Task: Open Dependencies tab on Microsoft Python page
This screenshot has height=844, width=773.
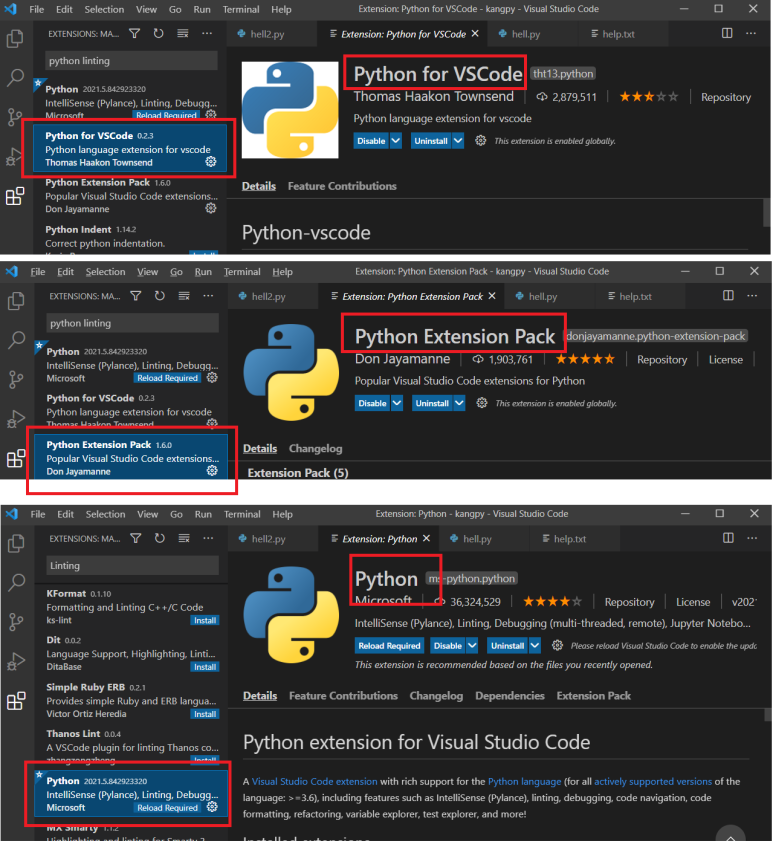Action: [x=510, y=695]
